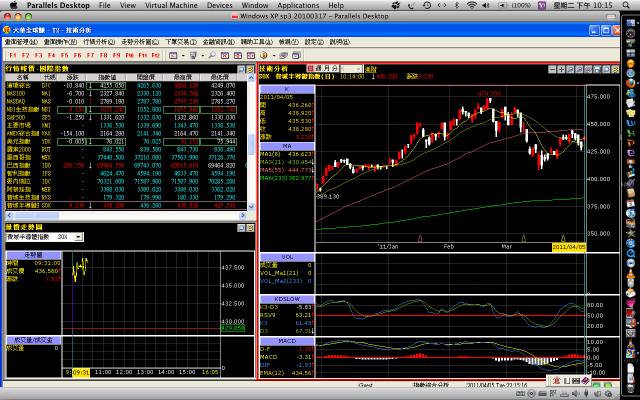This screenshot has width=640, height=400.
Task: Open dropdown arrow beside the layout icon
Action: coord(183,56)
